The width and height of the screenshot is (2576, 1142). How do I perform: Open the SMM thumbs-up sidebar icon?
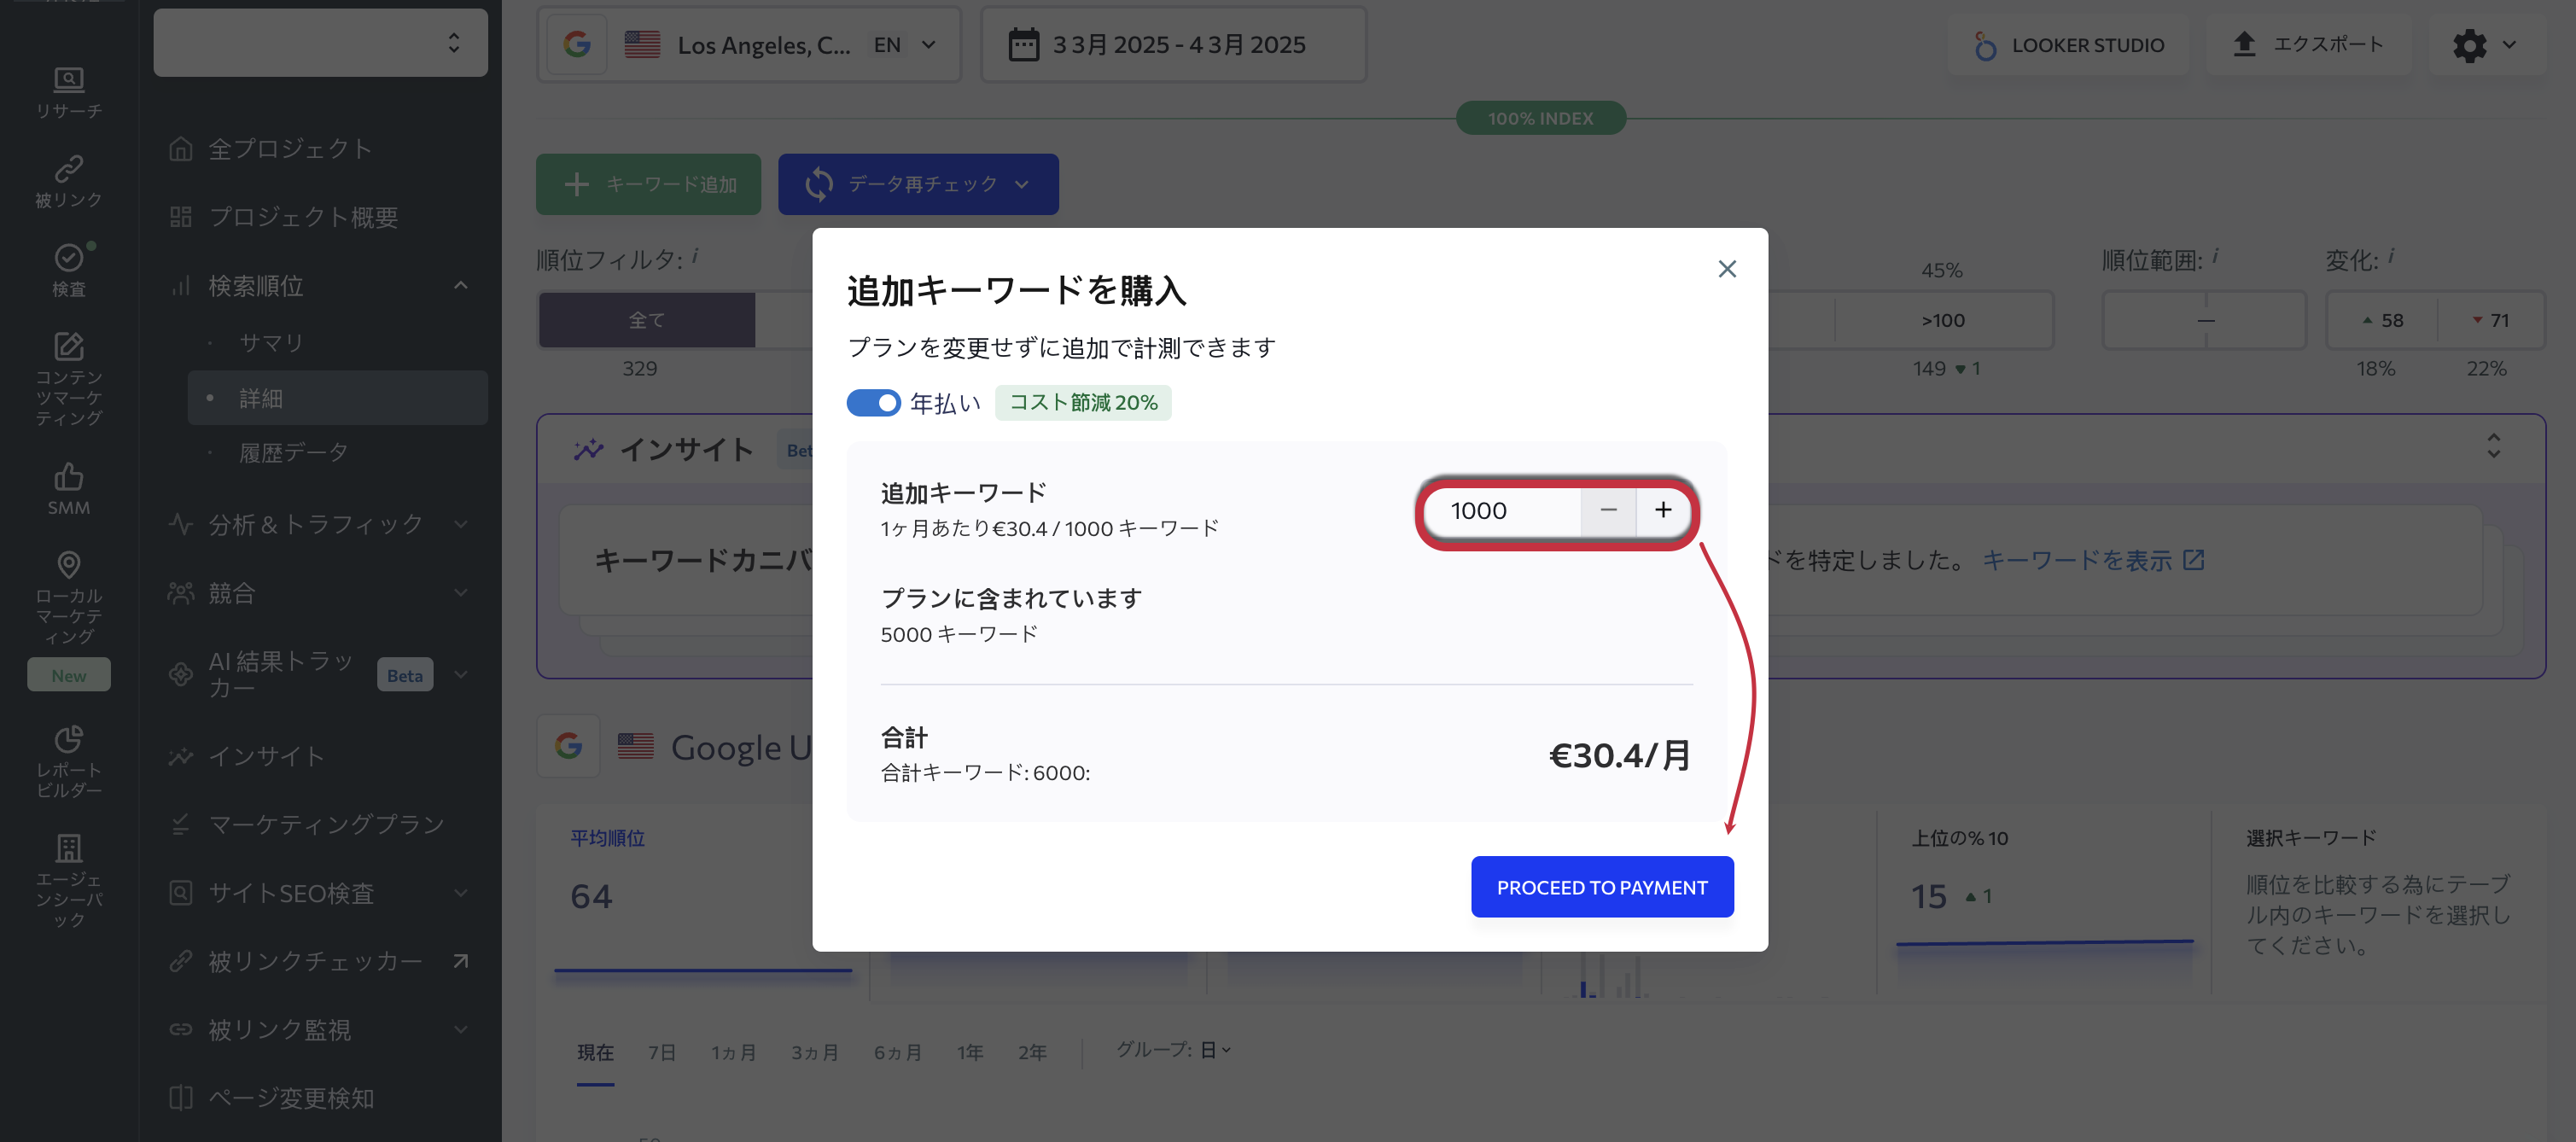(x=68, y=476)
